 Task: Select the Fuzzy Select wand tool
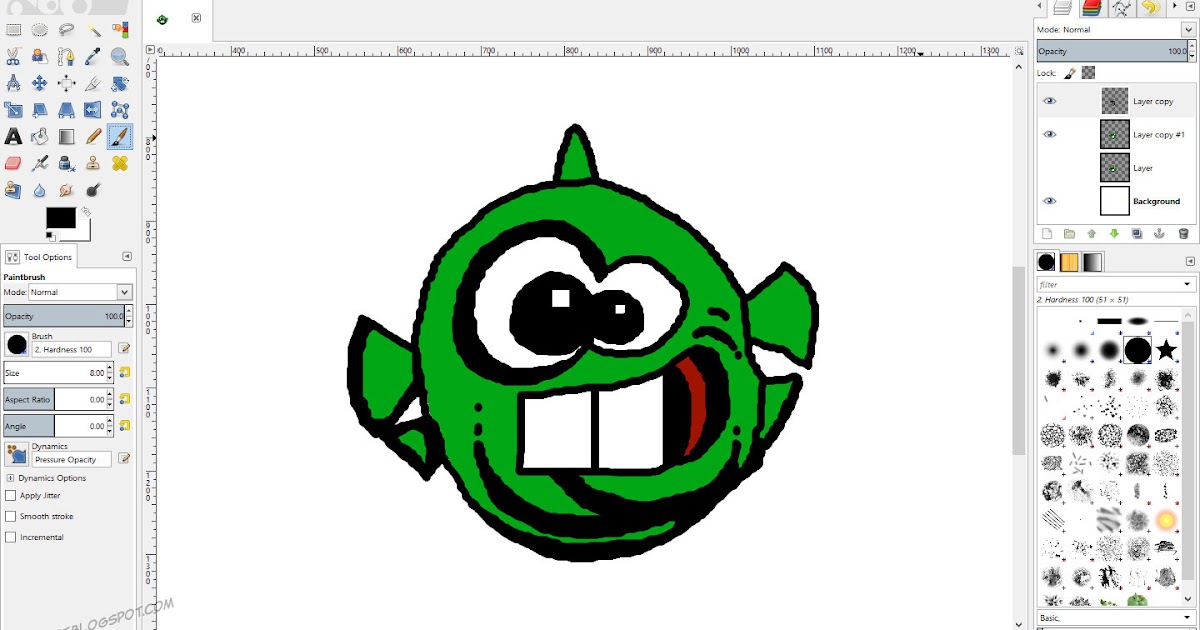95,29
